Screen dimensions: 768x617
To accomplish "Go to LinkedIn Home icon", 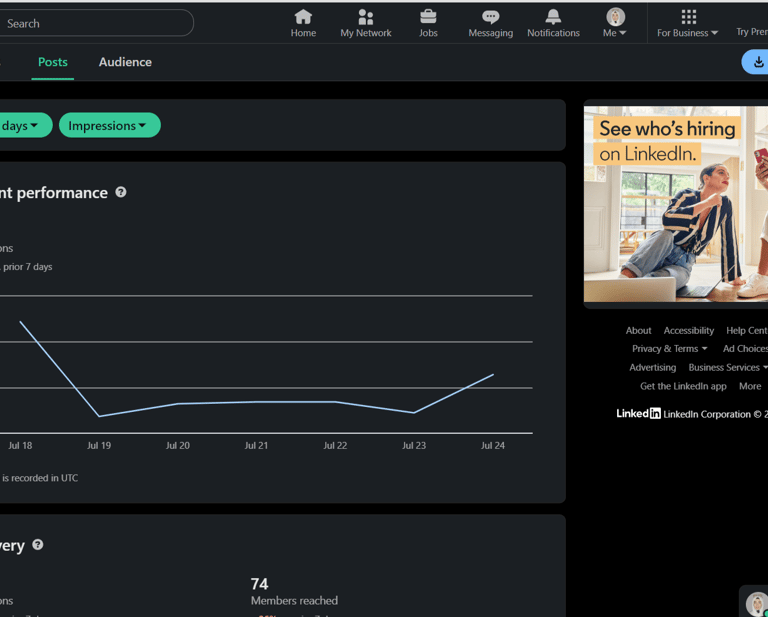I will pyautogui.click(x=303, y=17).
